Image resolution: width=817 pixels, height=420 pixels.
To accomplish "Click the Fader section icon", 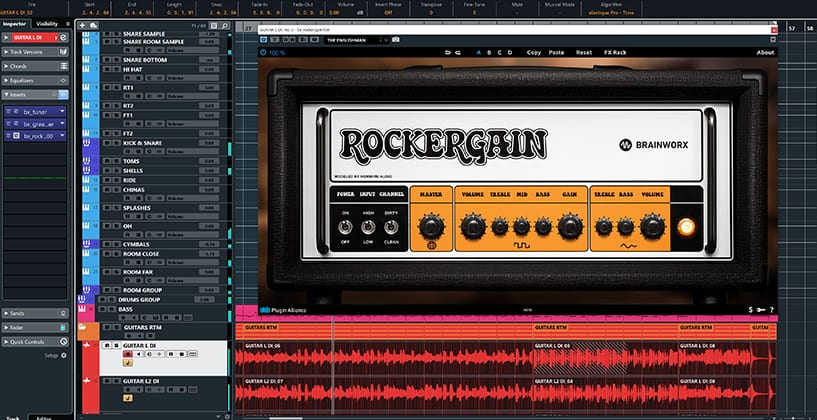I will tap(63, 328).
